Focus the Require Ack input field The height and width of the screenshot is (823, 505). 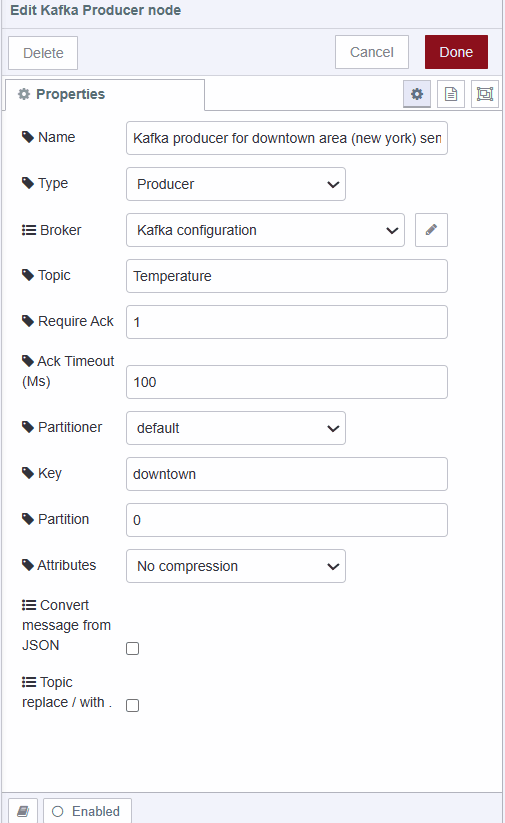287,322
